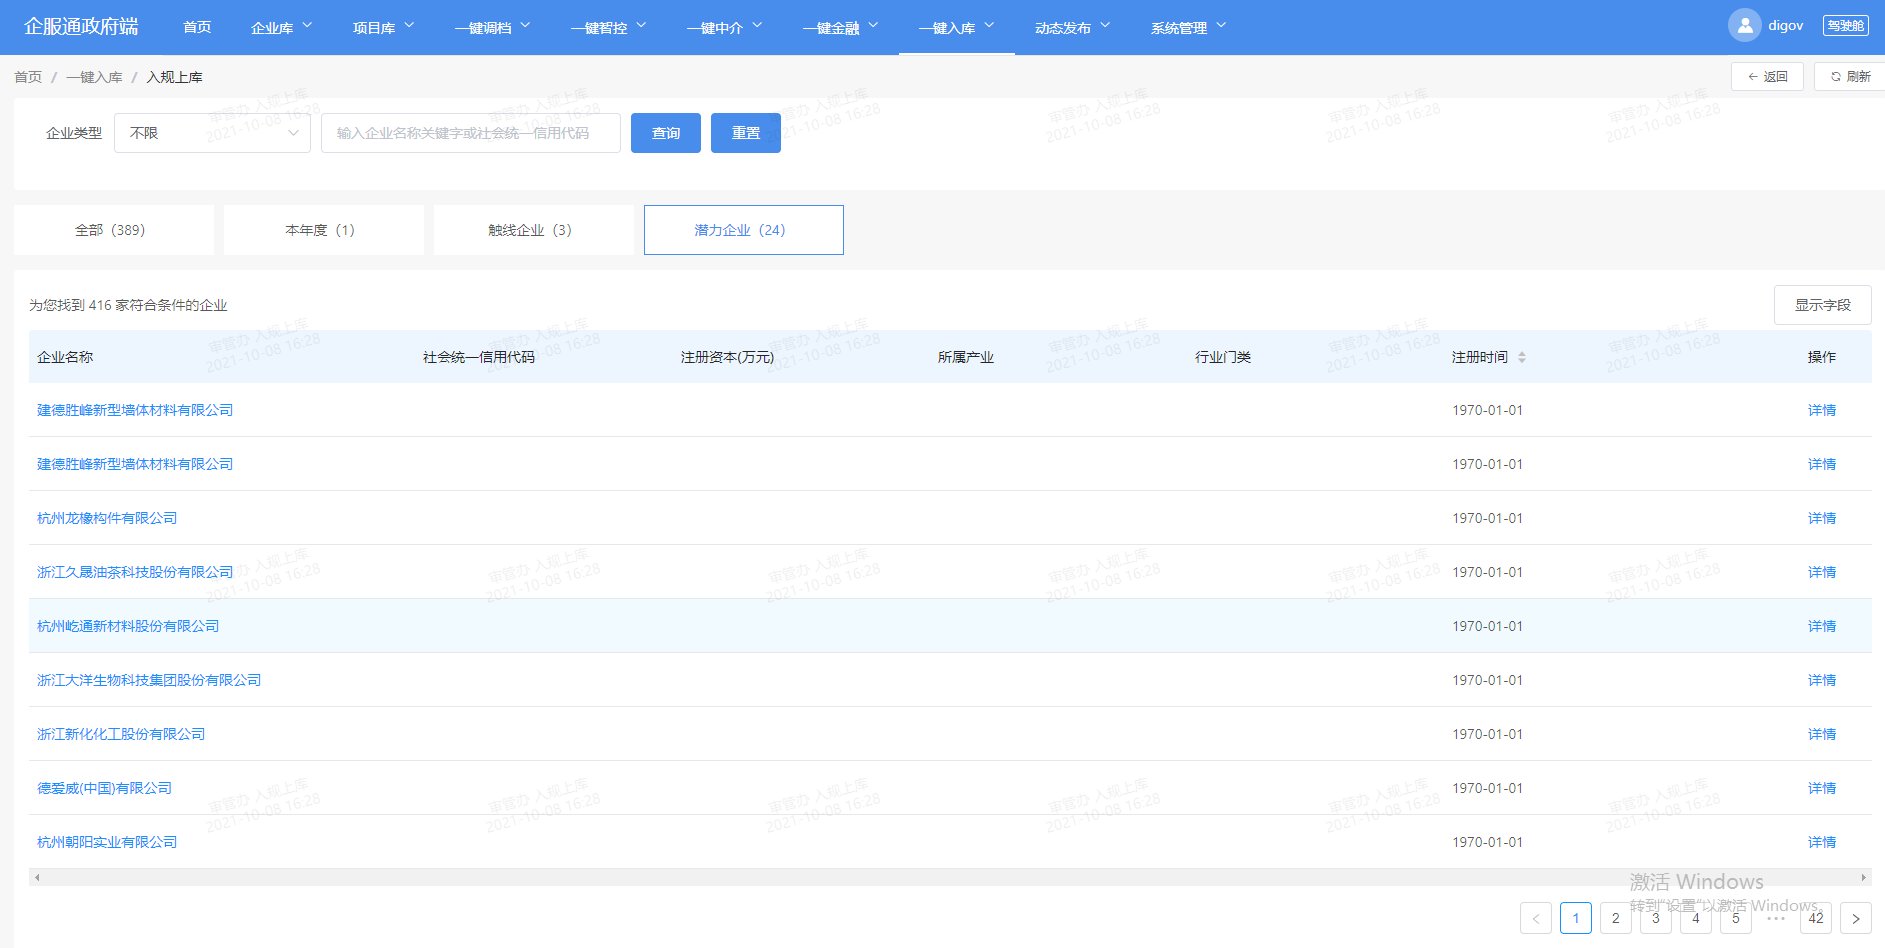View 详情 for 德爱威(中国)有限公司
The height and width of the screenshot is (948, 1885).
click(x=1822, y=788)
